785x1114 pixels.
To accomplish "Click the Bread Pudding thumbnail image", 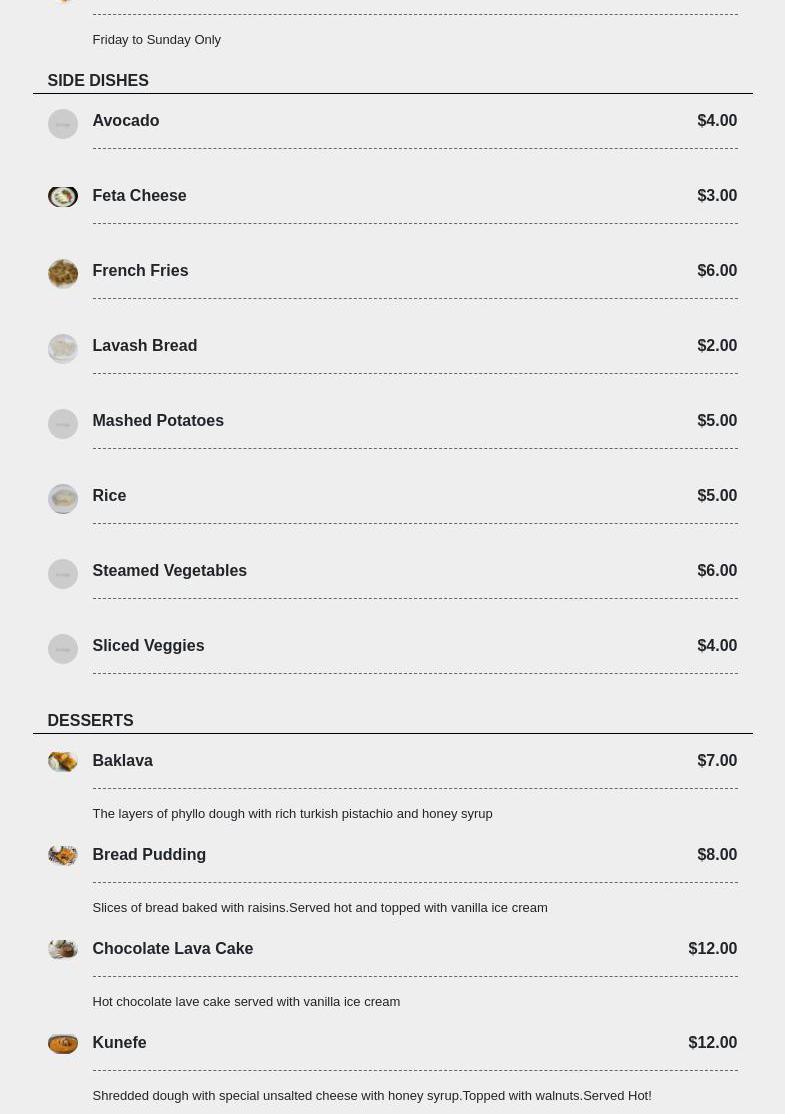I will [x=62, y=856].
